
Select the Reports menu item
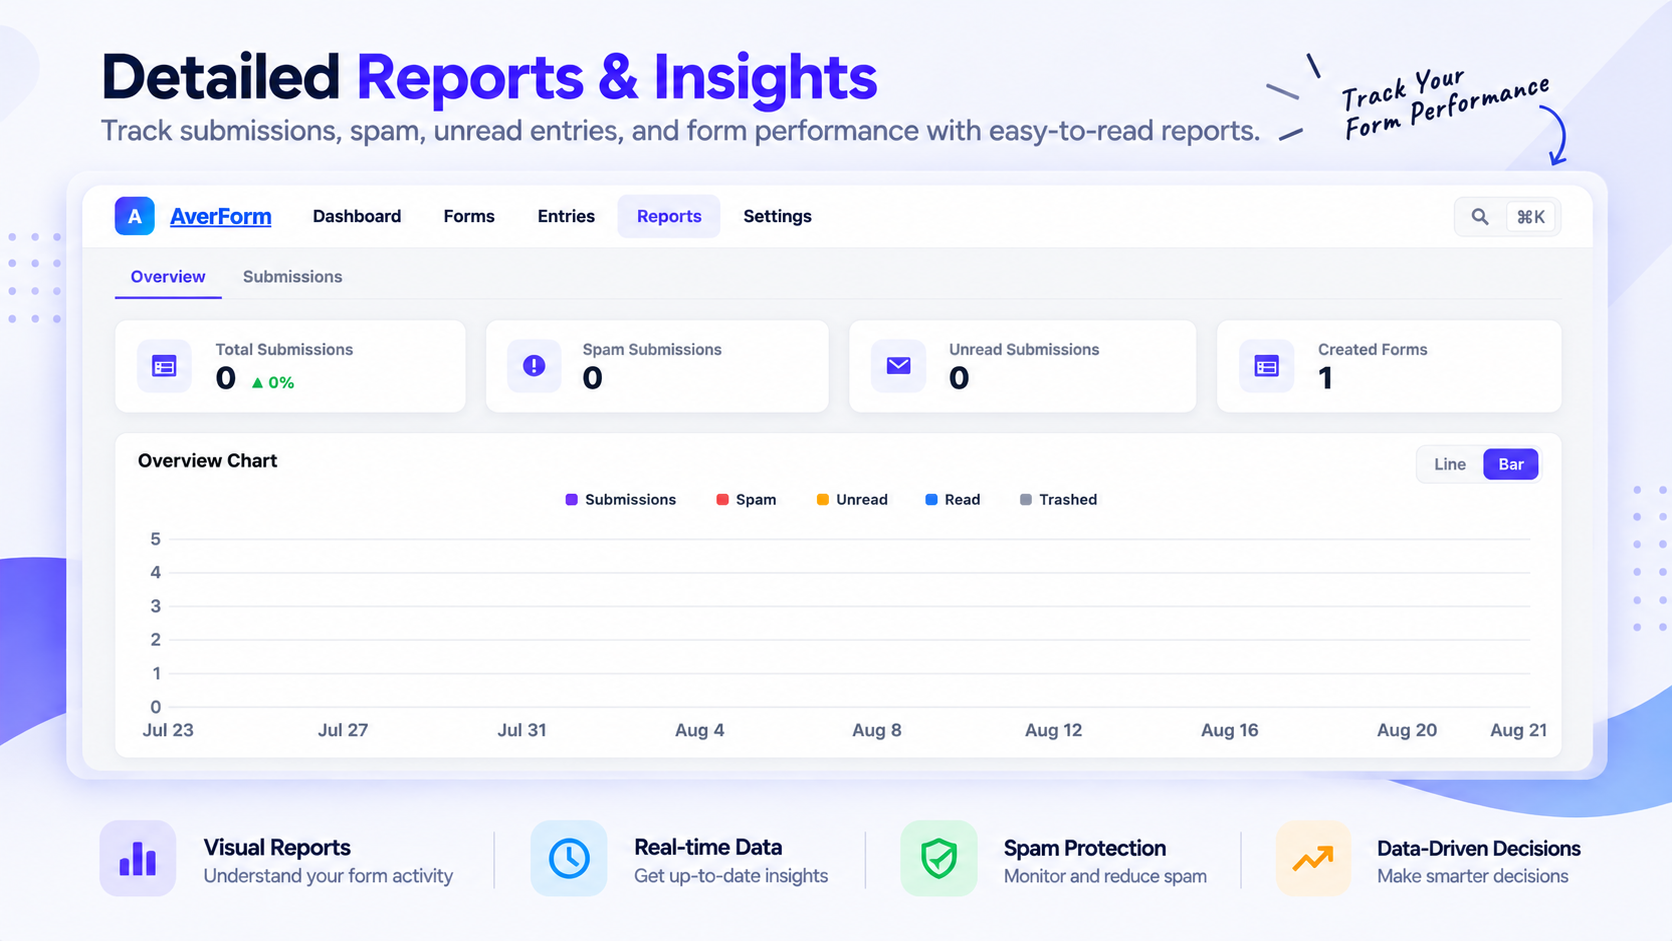click(x=669, y=216)
